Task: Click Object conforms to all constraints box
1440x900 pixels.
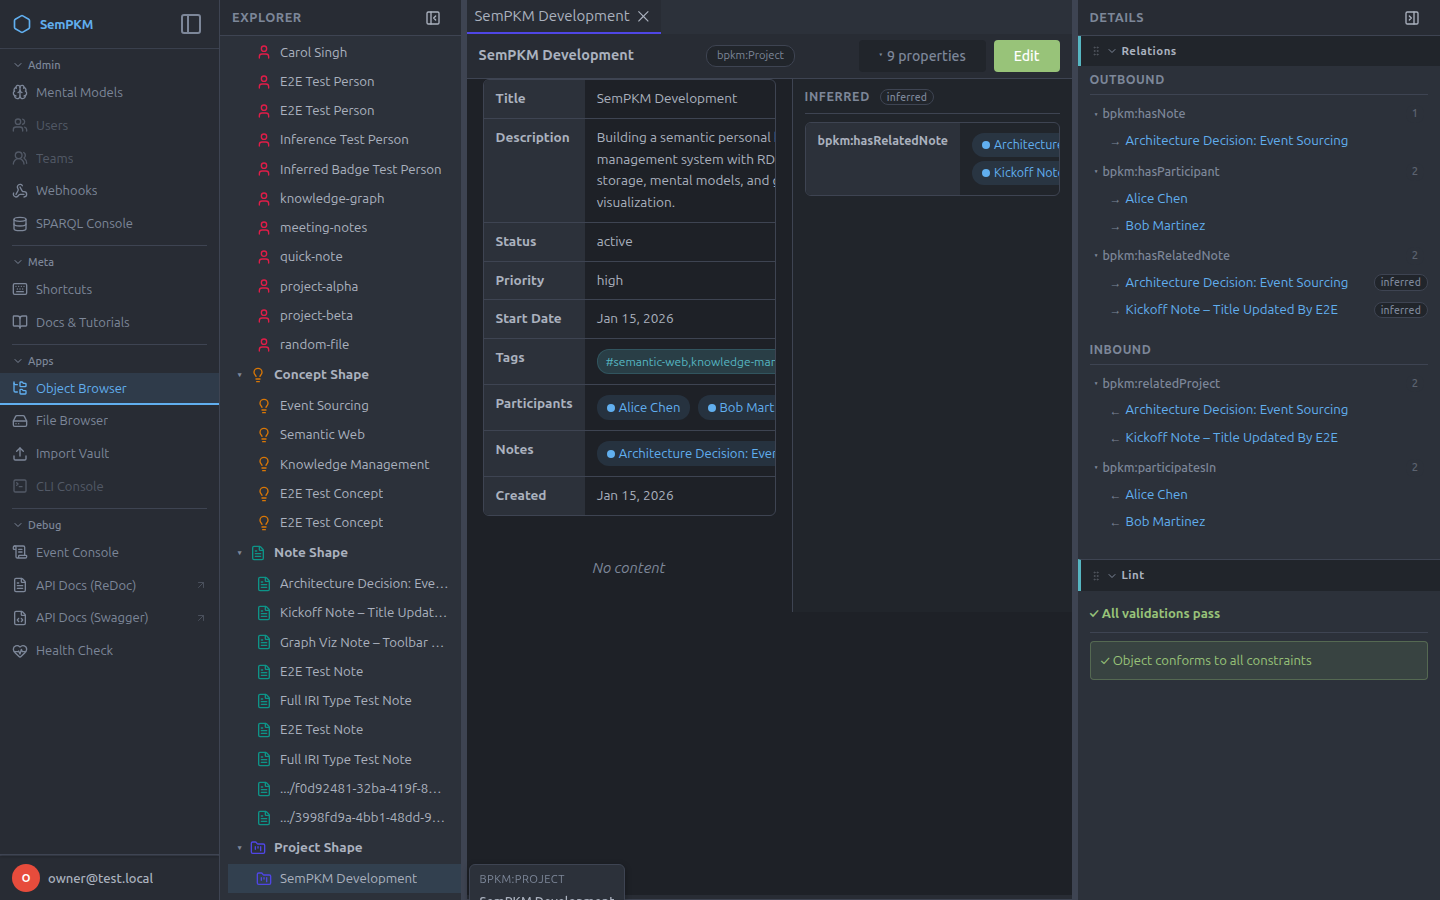Action: pyautogui.click(x=1258, y=660)
